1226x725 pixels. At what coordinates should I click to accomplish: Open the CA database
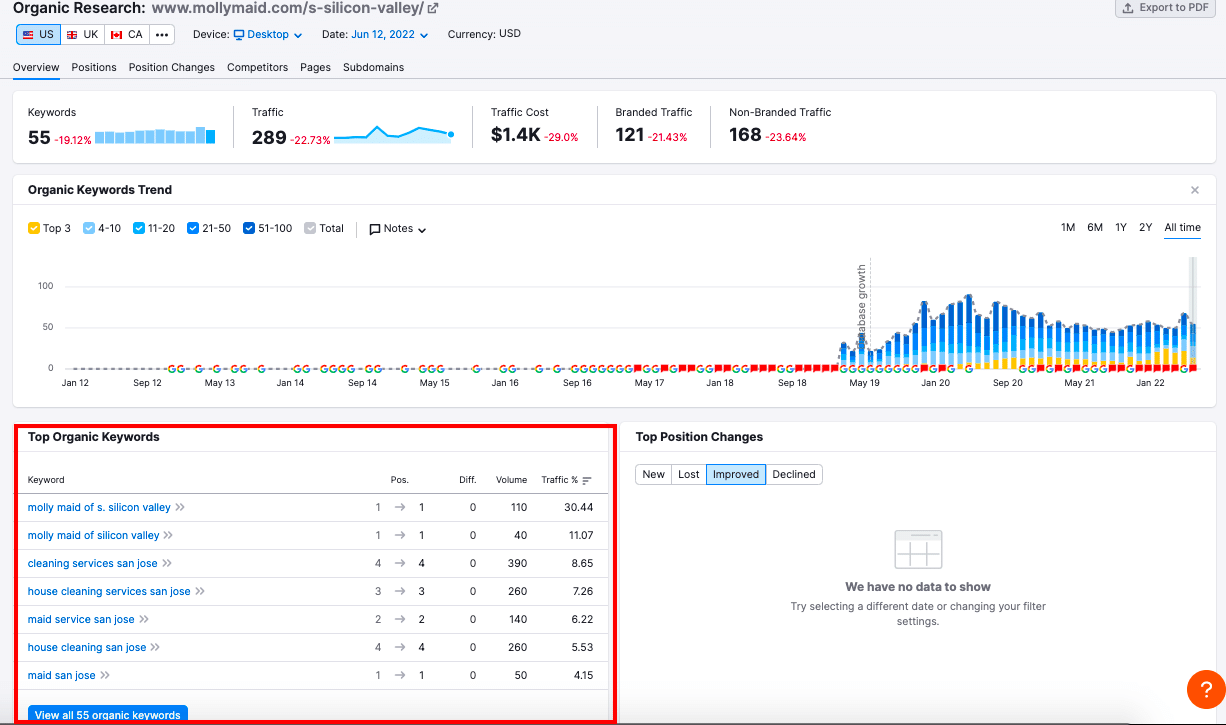(126, 33)
